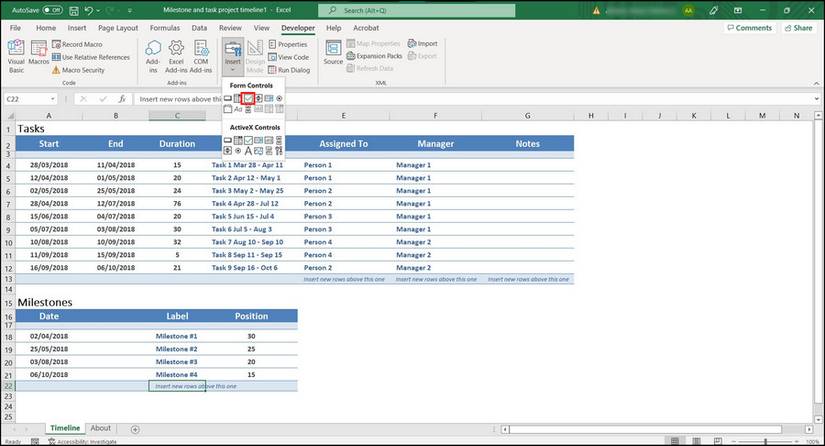Select Form Controls List Box
Viewport: 825px width, 446px height.
269,98
